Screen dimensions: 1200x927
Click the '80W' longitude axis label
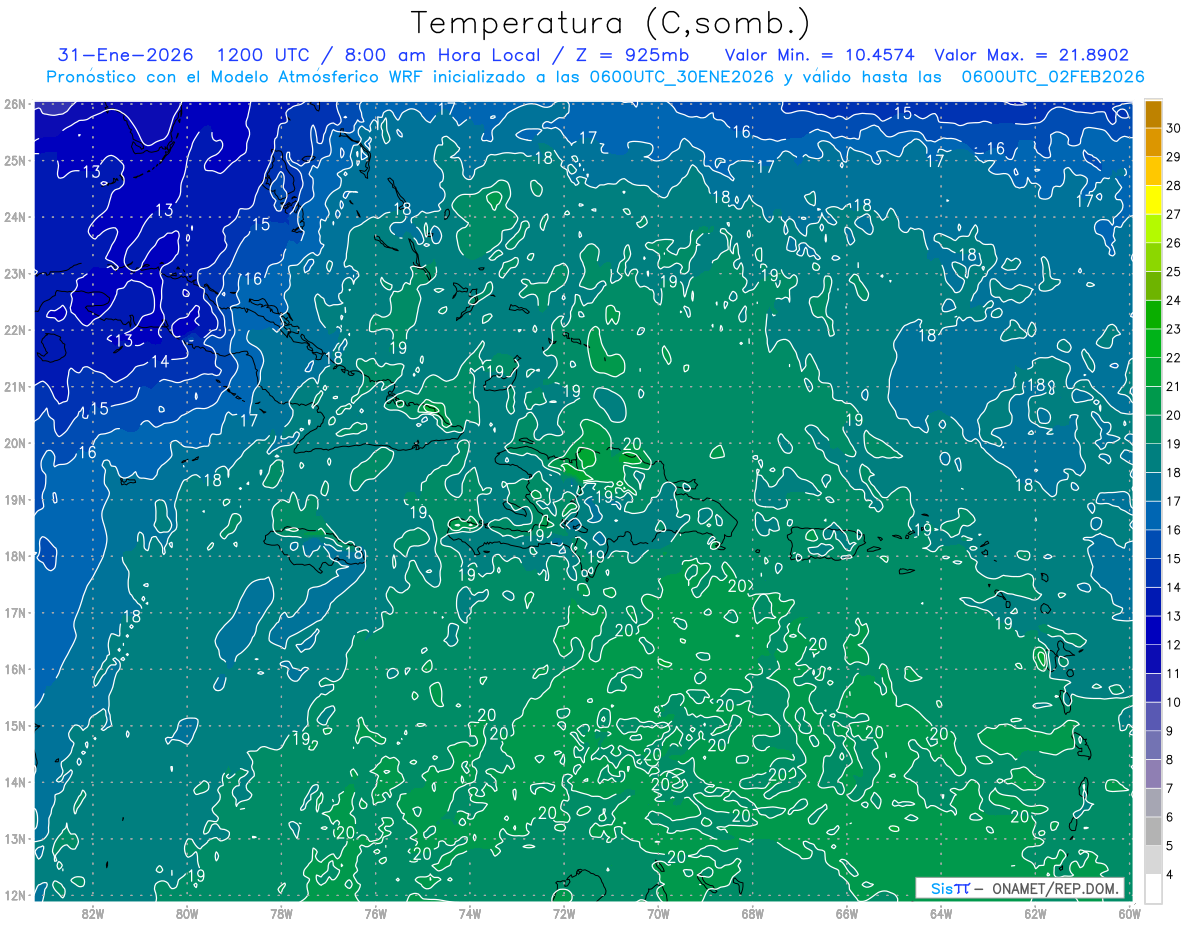pyautogui.click(x=187, y=912)
